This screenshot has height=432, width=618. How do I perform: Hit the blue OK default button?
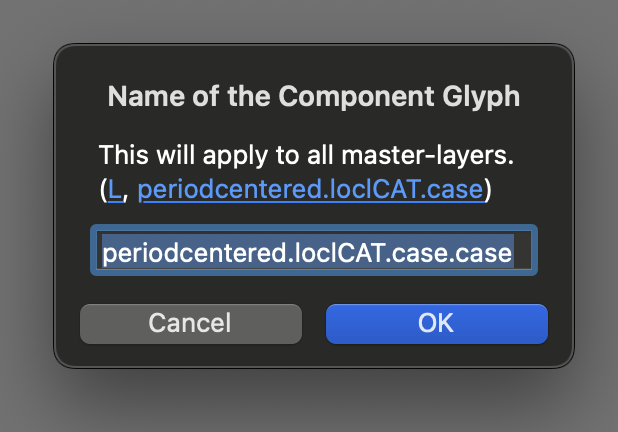pyautogui.click(x=436, y=323)
